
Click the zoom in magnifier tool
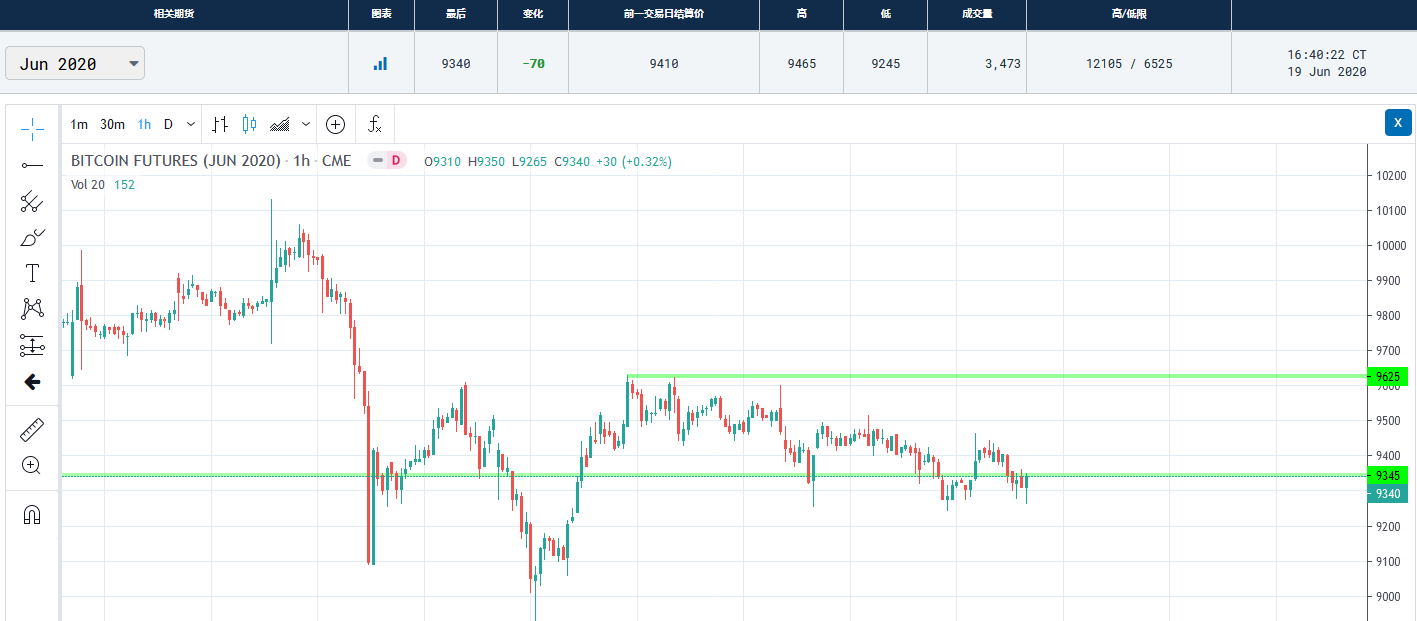coord(32,465)
